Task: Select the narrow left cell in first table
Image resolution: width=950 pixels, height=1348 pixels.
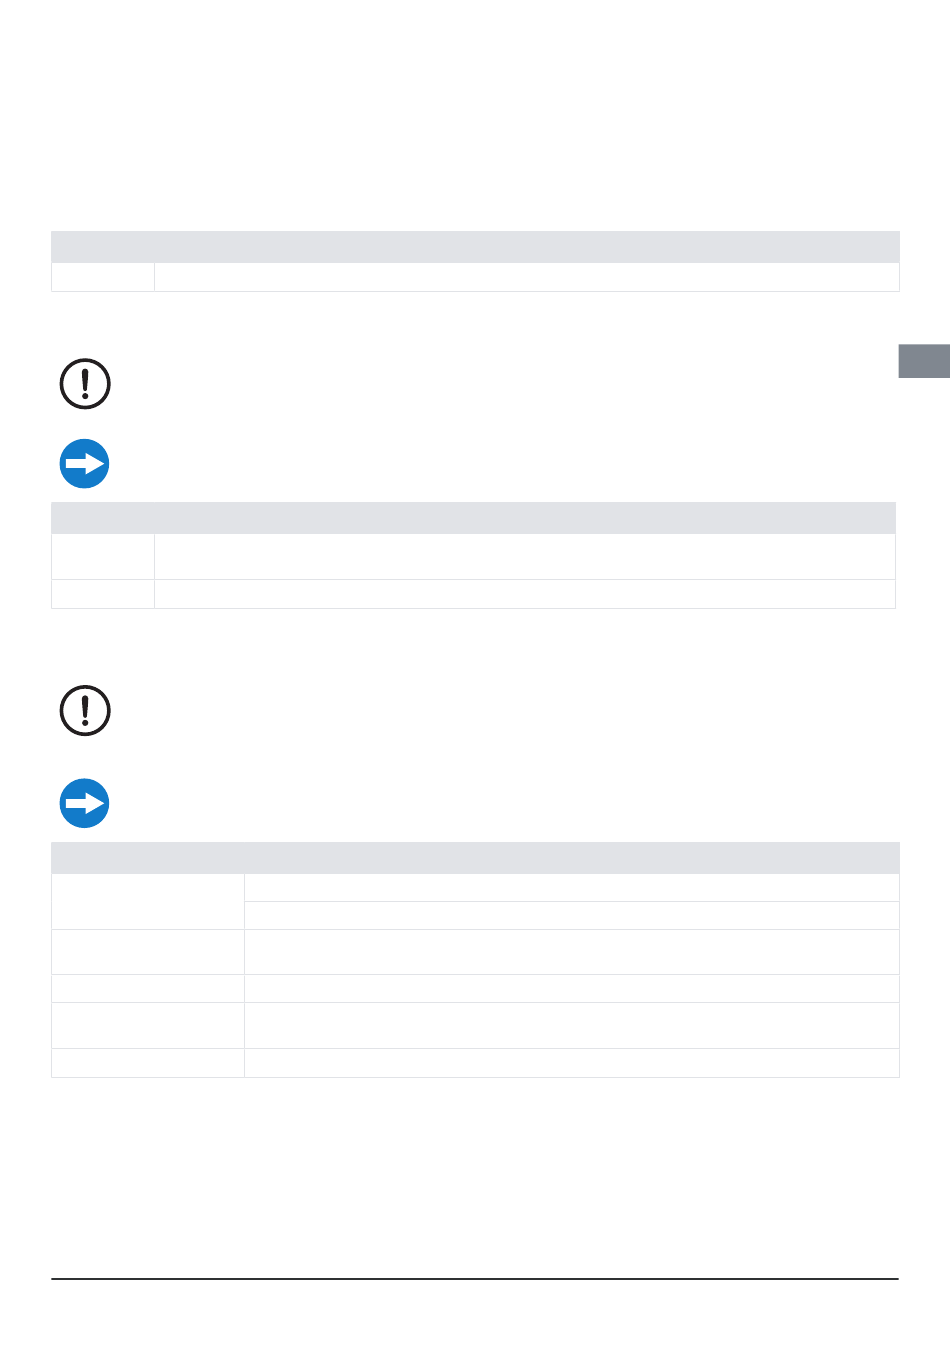Action: pos(103,277)
